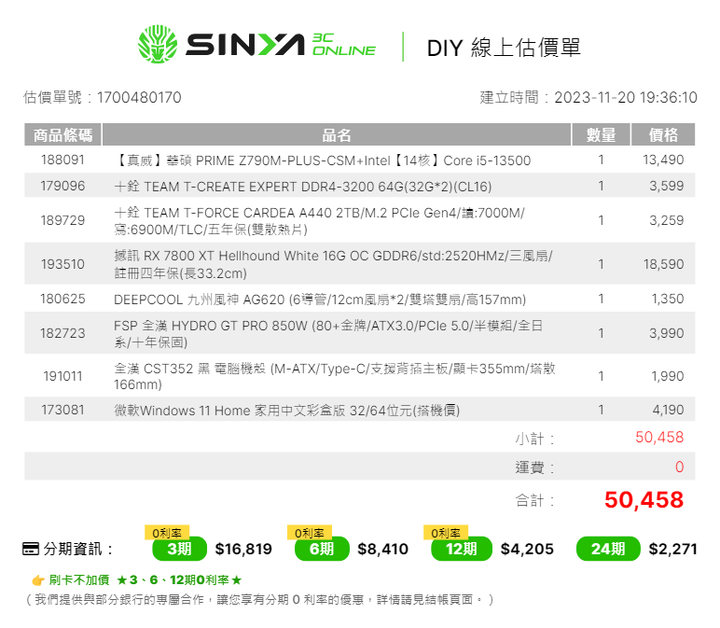The height and width of the screenshot is (628, 720).
Task: Click the credit card icon beside 分期資訊
Action: 31,549
